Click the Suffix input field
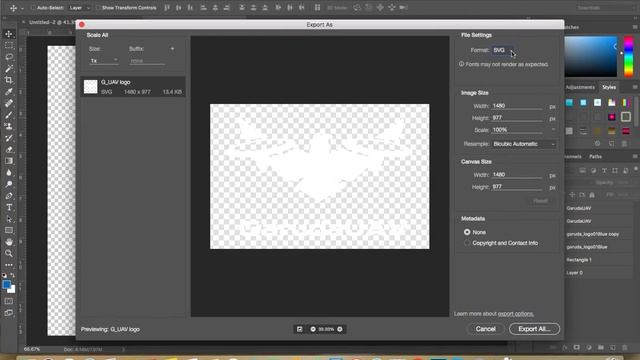The width and height of the screenshot is (640, 360). click(147, 61)
